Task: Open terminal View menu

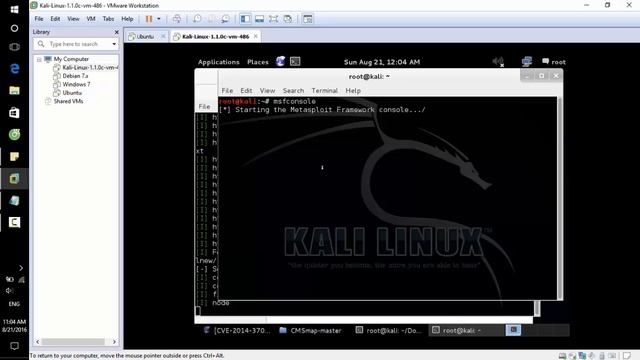Action: tap(267, 91)
